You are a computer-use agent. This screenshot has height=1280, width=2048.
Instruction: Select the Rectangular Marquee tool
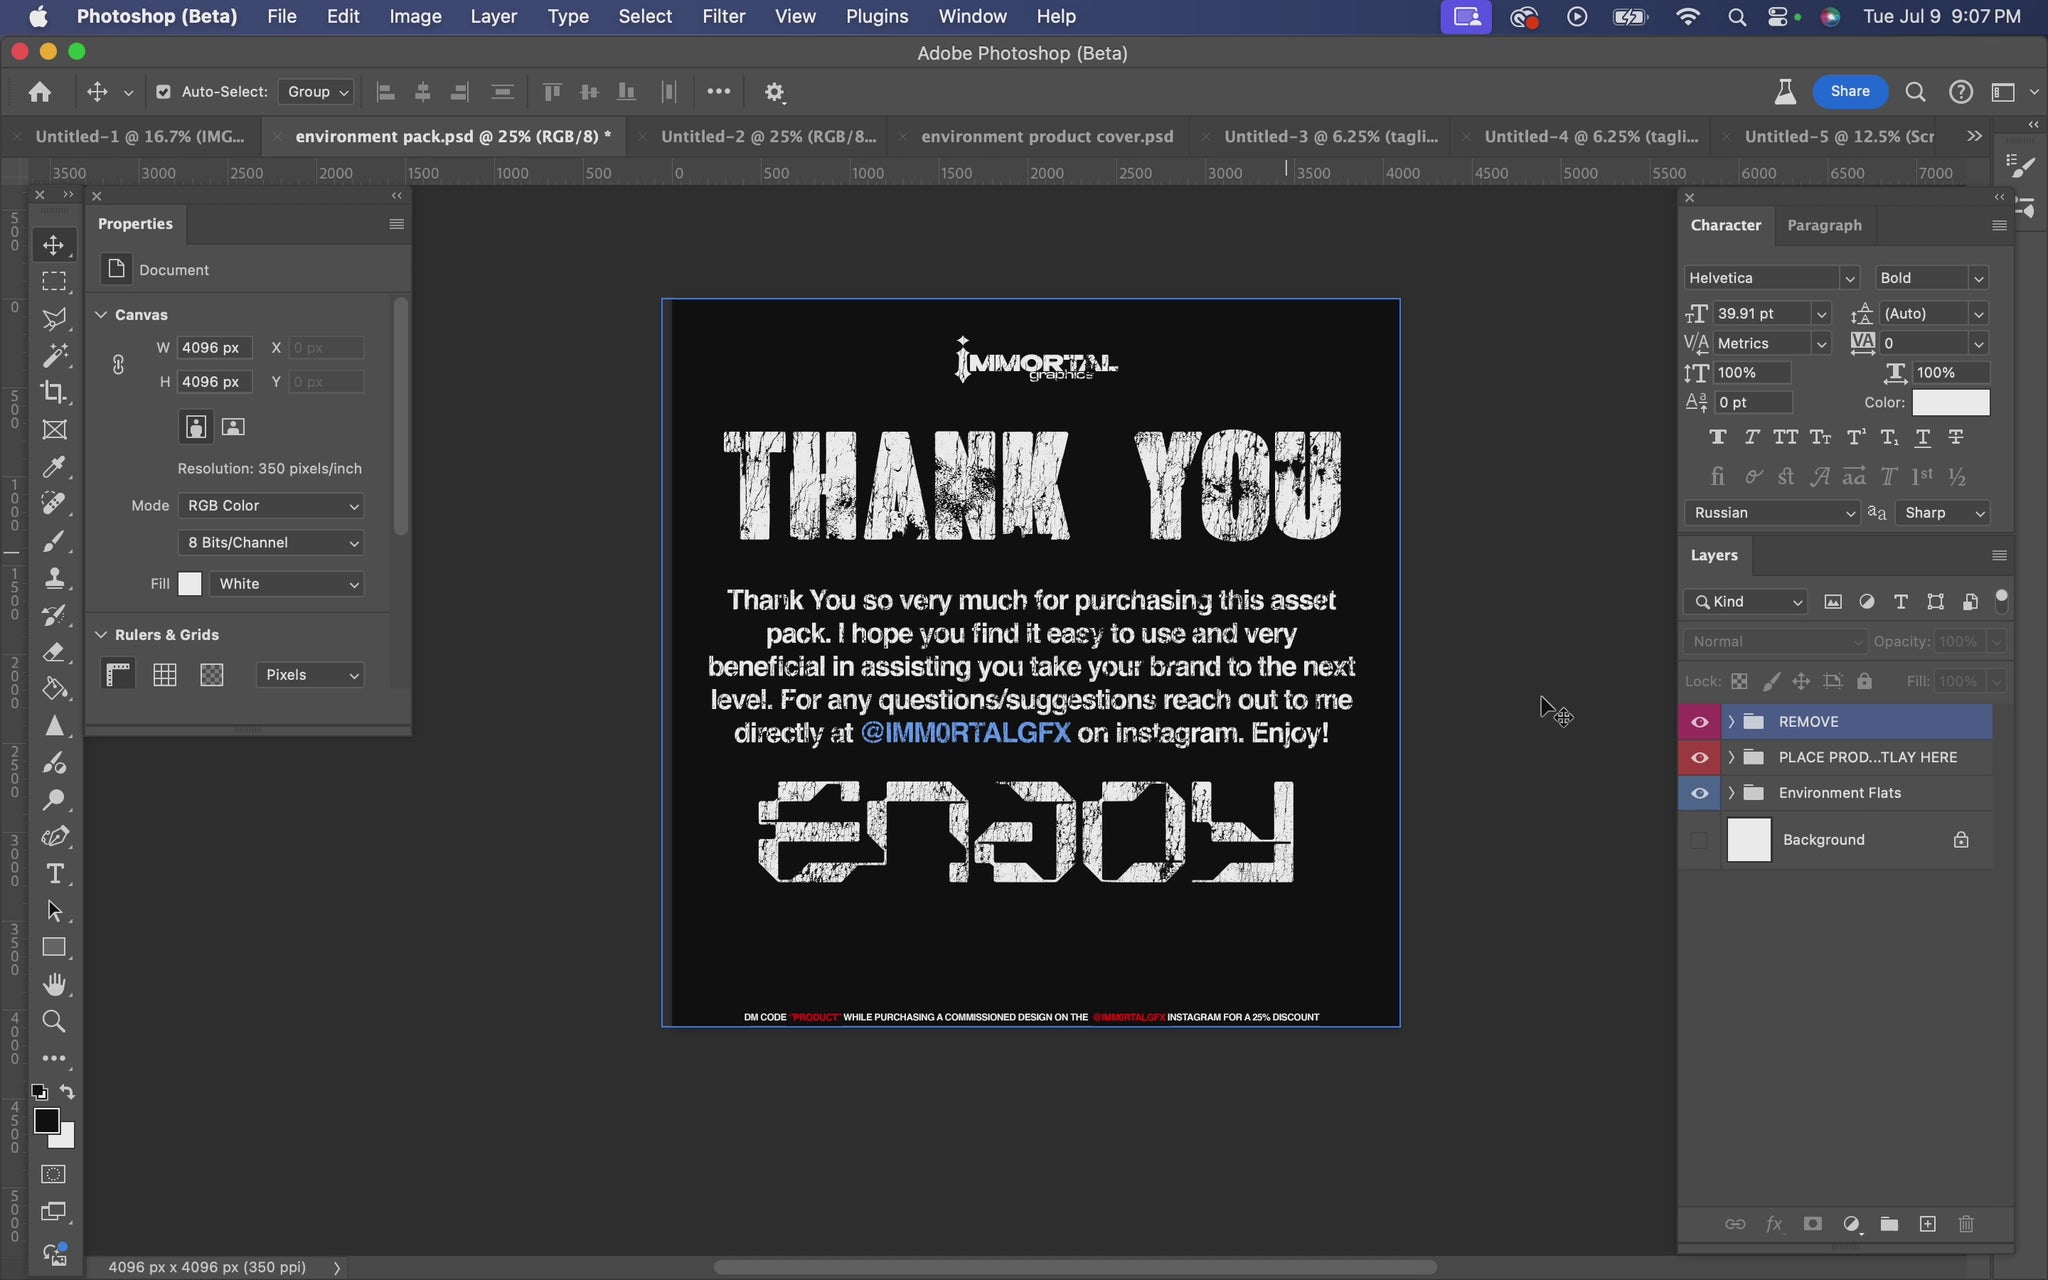pos(54,282)
